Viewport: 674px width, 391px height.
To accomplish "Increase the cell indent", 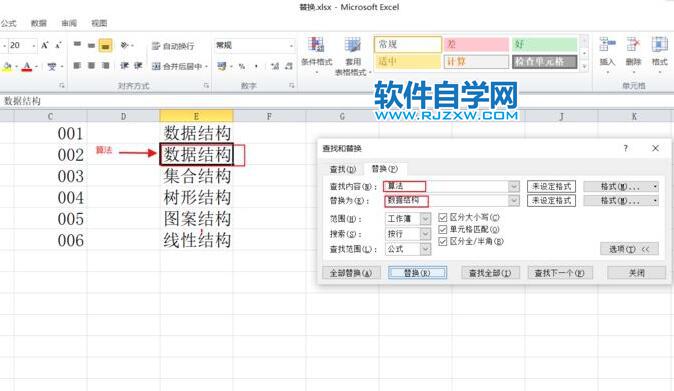I will (x=138, y=65).
